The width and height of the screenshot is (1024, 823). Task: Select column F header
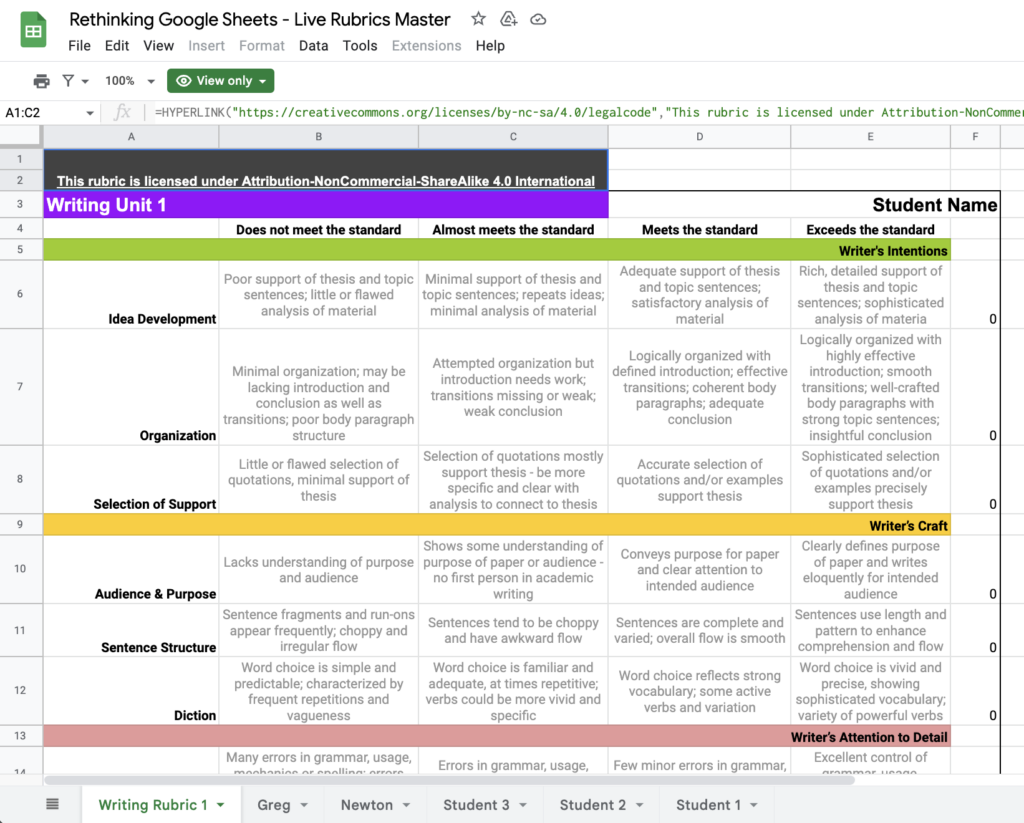click(x=975, y=137)
